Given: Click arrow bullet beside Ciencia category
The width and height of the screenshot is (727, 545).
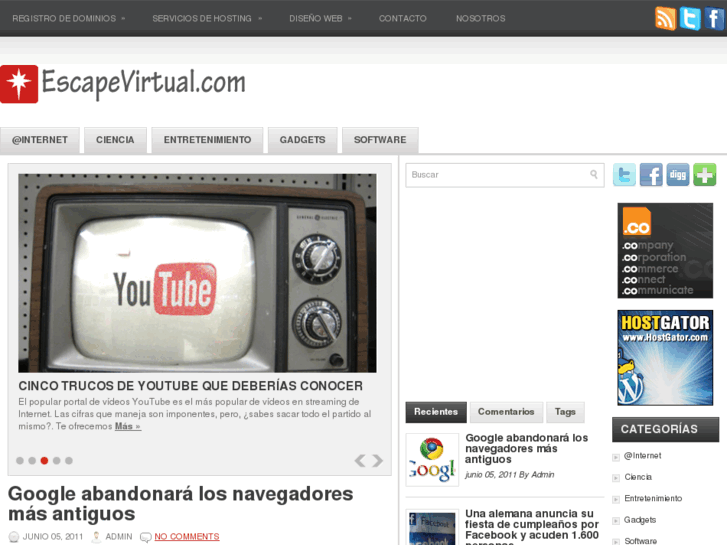Looking at the screenshot, I should pos(616,478).
